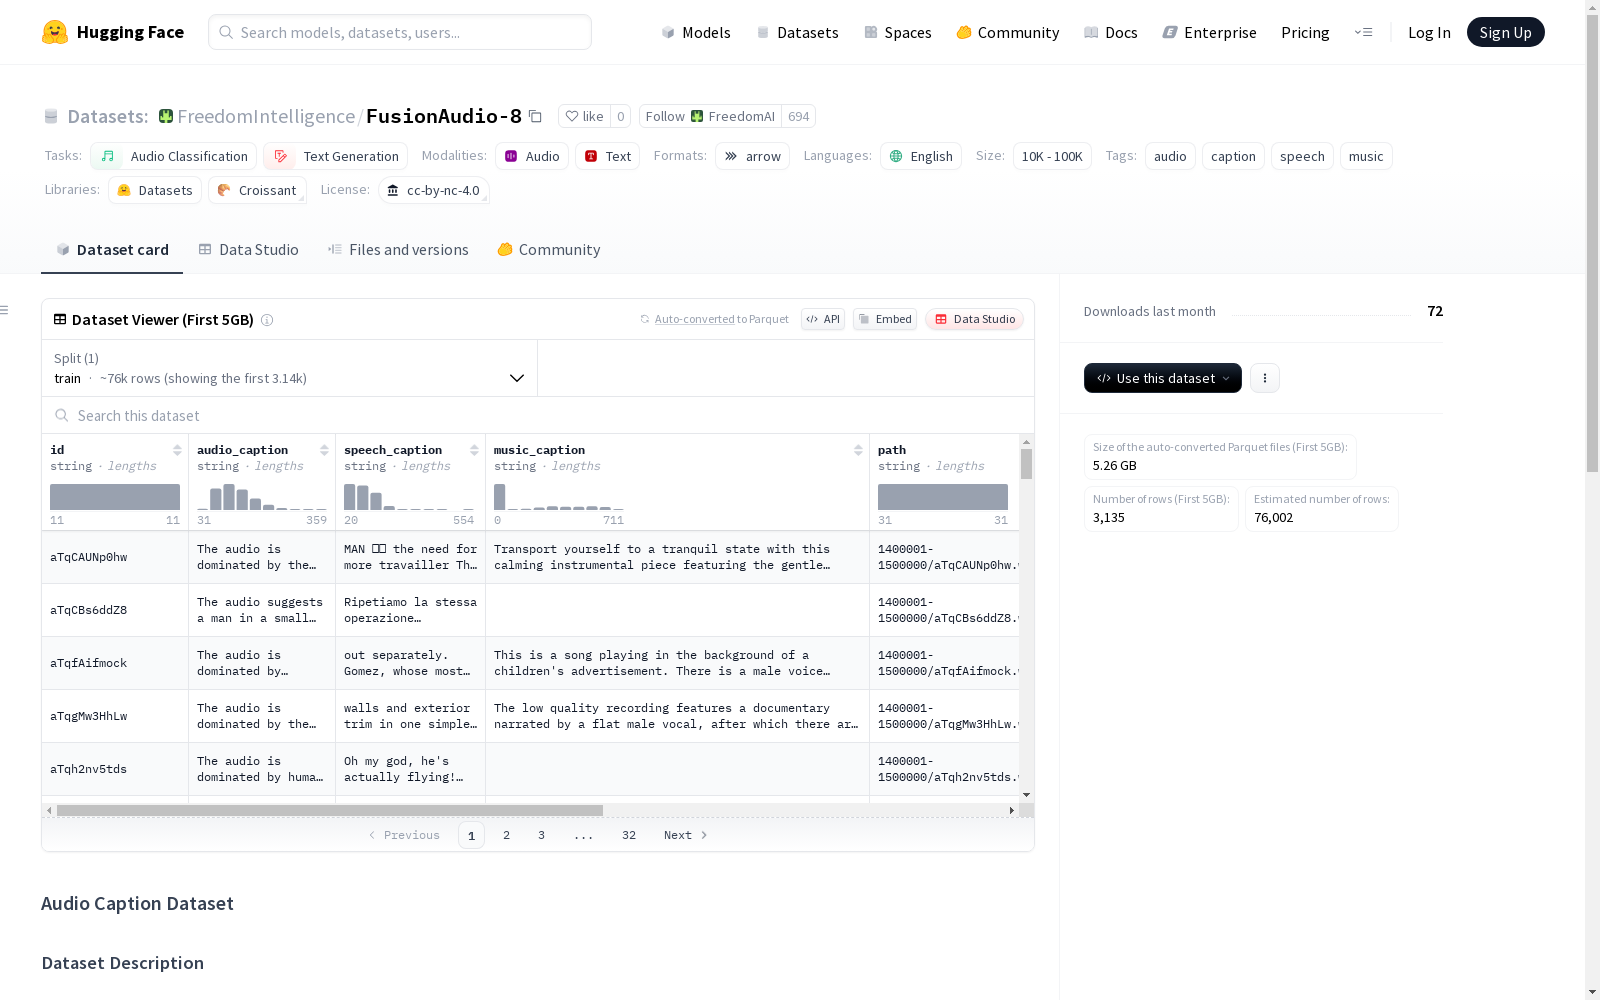1600x1000 pixels.
Task: Jump to page 32 of the dataset
Action: click(629, 835)
